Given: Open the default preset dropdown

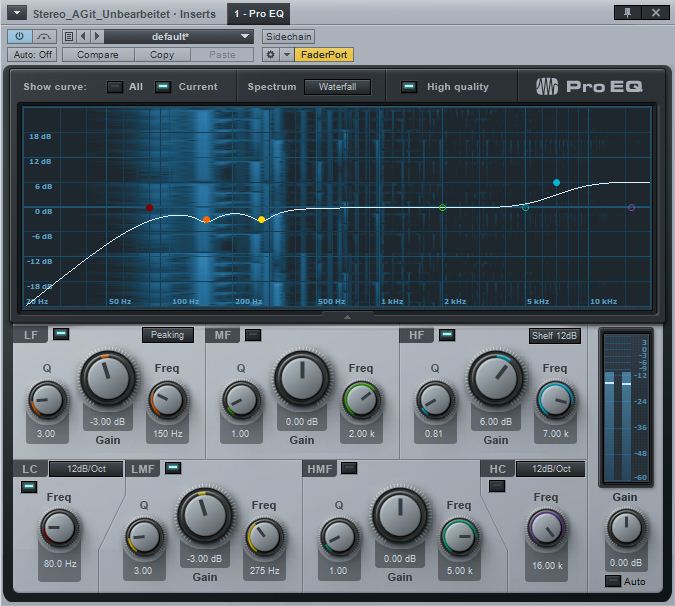Looking at the screenshot, I should 179,37.
